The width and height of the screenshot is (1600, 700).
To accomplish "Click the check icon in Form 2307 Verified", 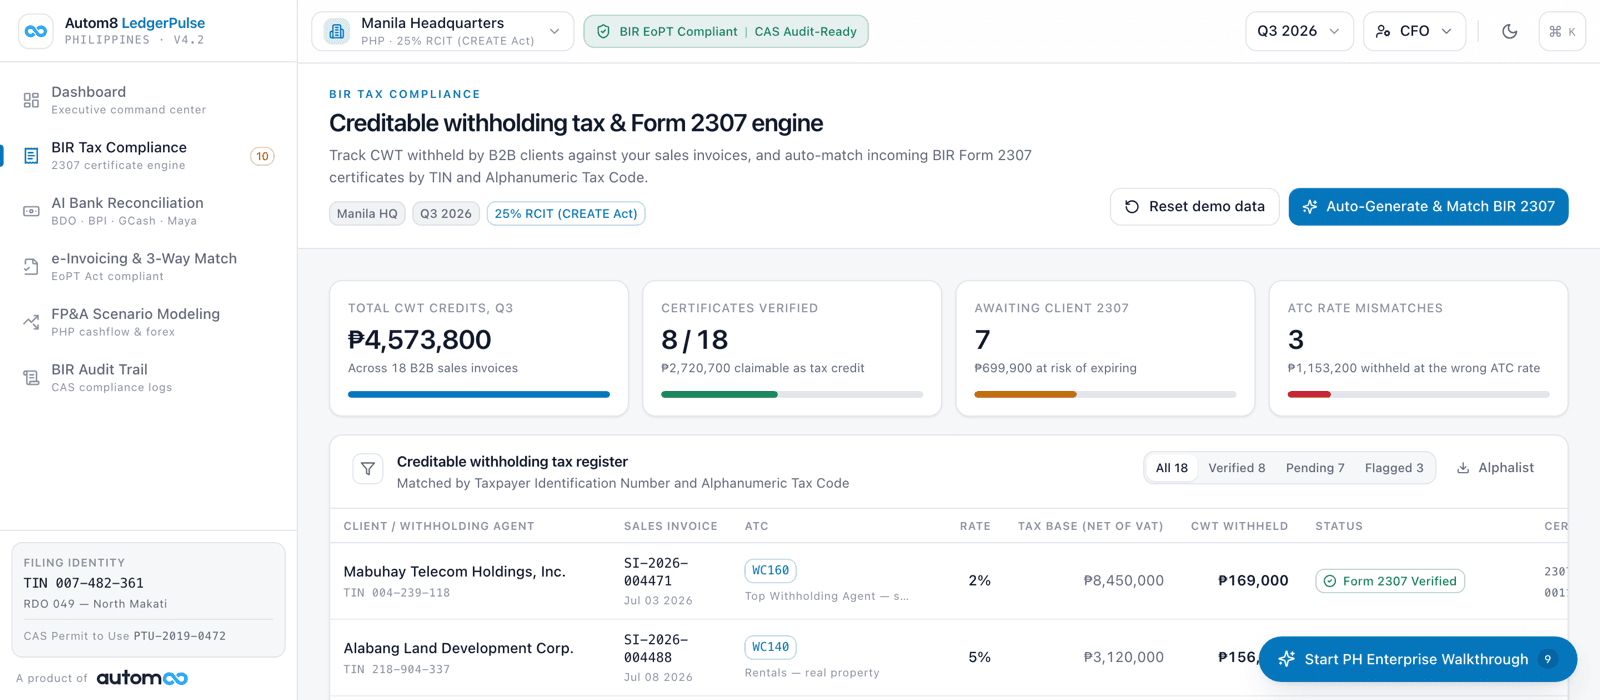I will pyautogui.click(x=1330, y=581).
